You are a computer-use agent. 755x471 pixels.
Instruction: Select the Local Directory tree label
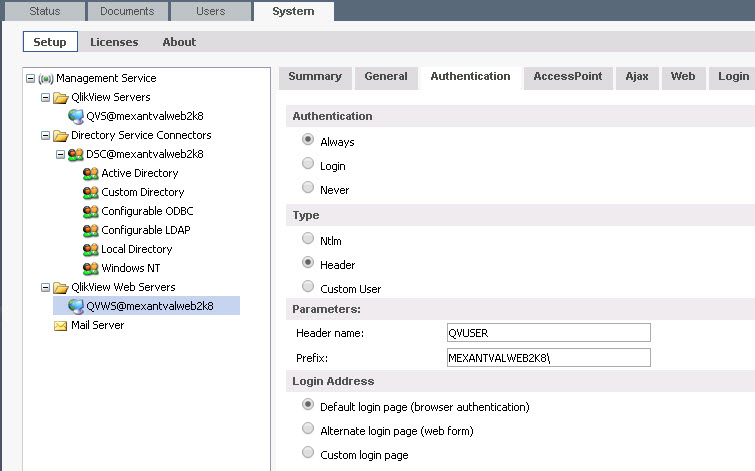(136, 249)
